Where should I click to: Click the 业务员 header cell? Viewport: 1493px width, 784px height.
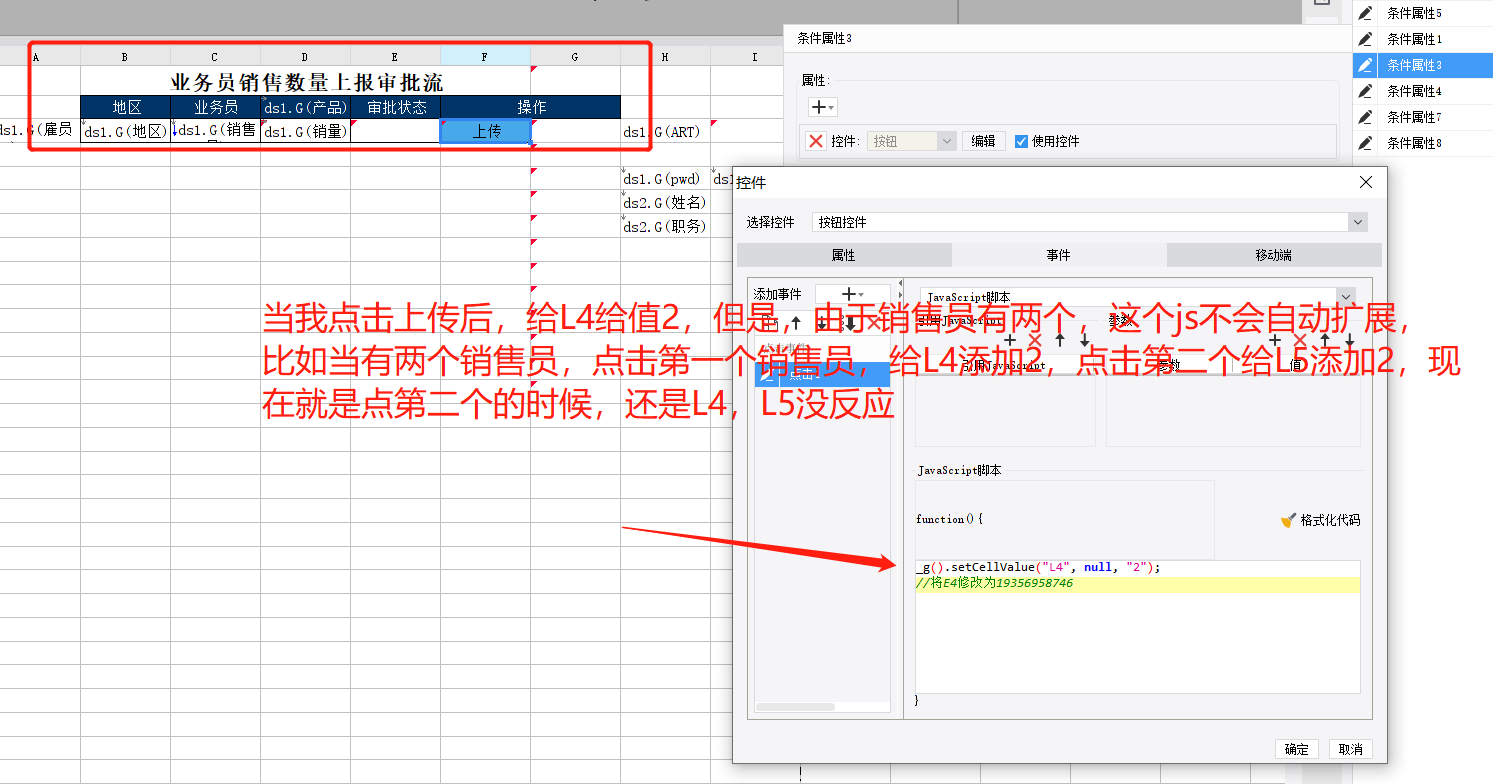(x=216, y=107)
